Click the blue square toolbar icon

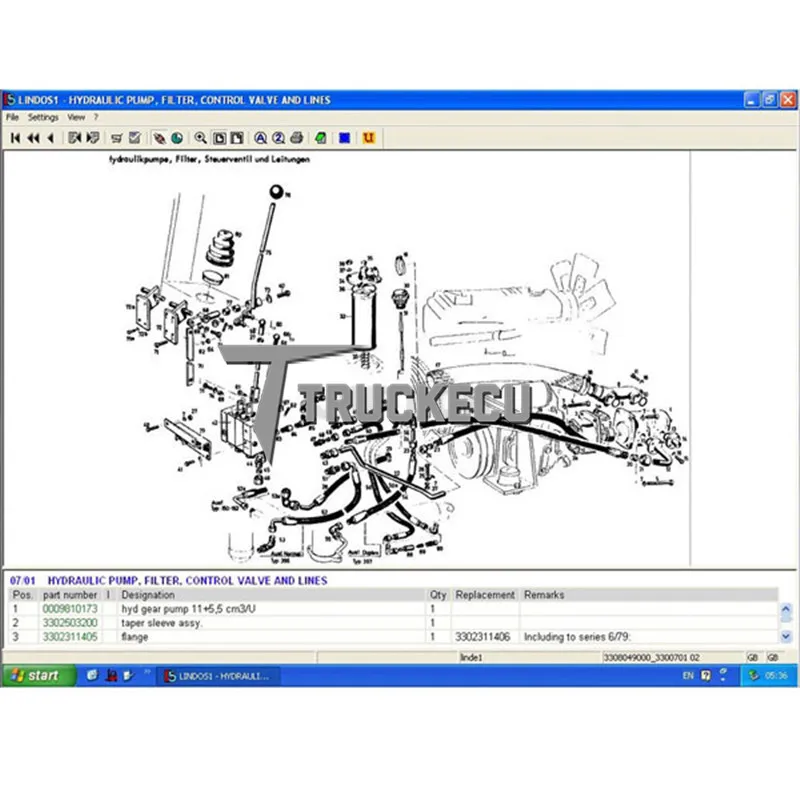point(344,138)
